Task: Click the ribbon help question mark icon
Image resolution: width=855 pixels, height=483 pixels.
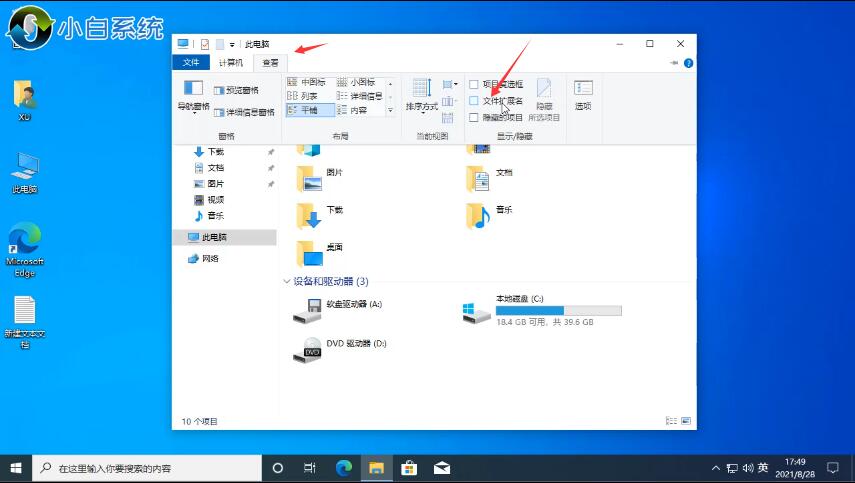Action: [x=689, y=63]
